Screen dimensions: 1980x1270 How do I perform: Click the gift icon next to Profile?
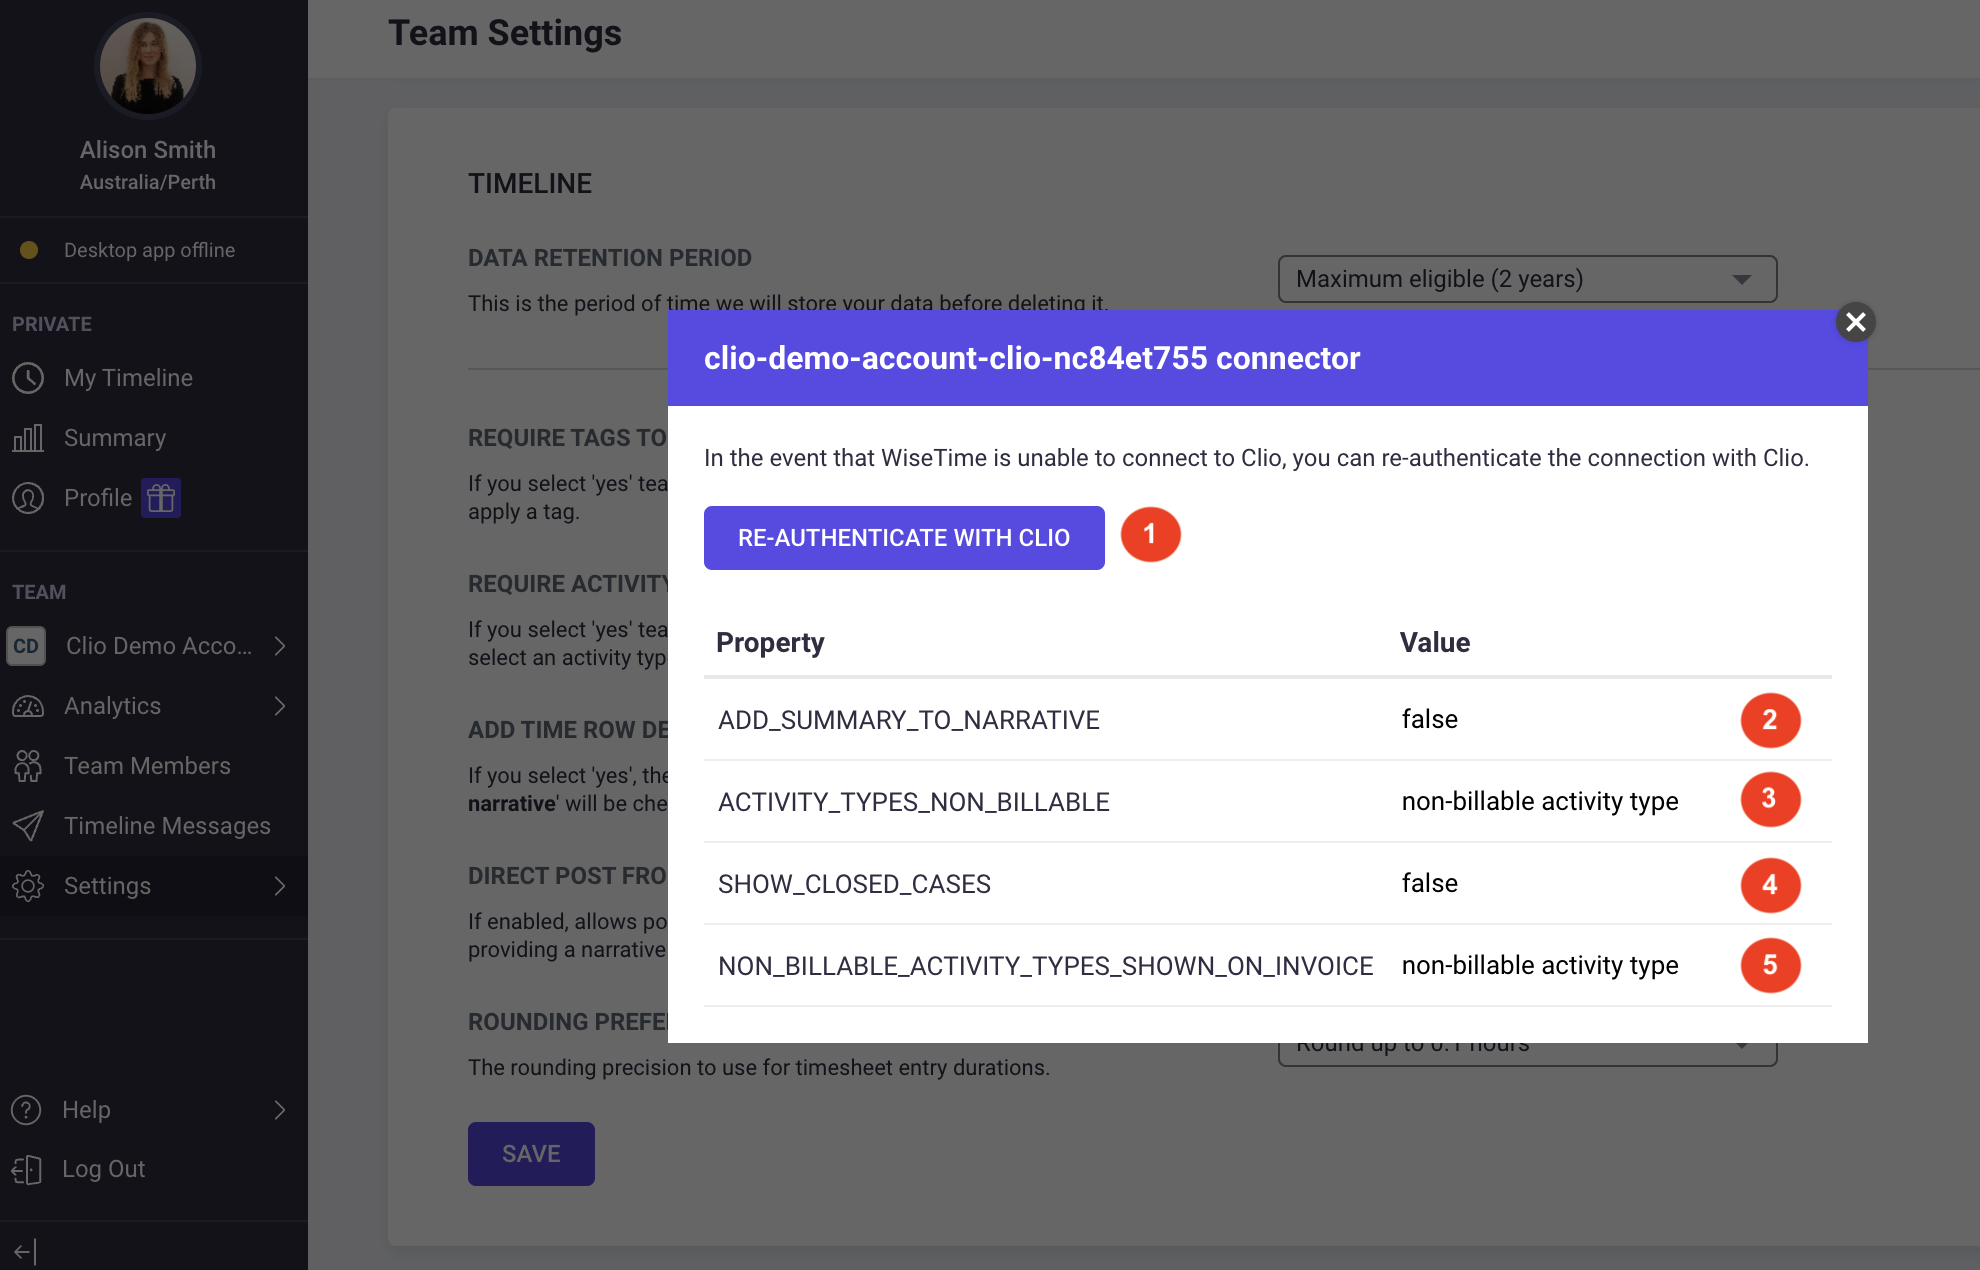tap(161, 496)
